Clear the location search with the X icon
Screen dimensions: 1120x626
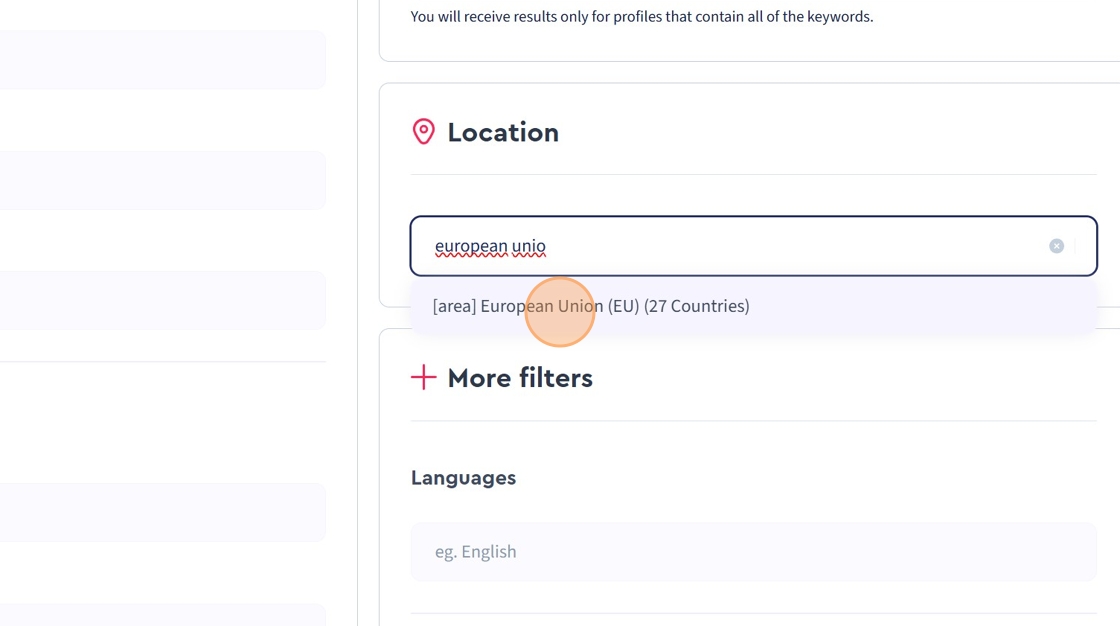pos(1056,246)
